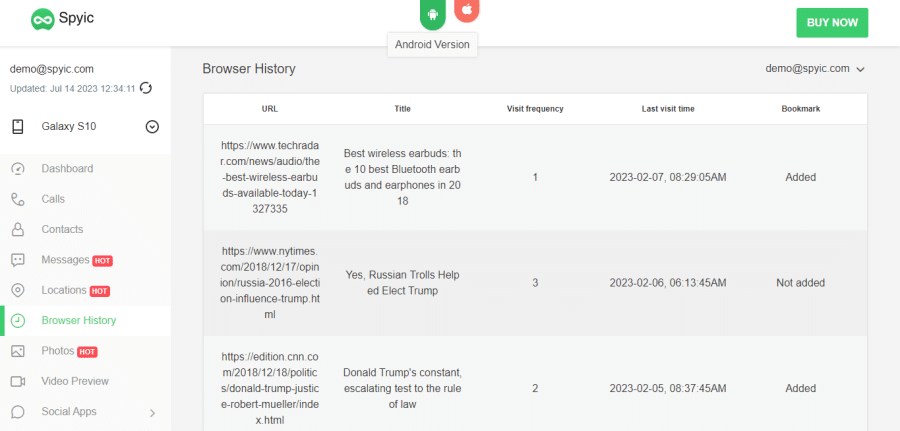Open the nytimes Russia election URL
Viewport: 900px width, 431px height.
(270, 283)
